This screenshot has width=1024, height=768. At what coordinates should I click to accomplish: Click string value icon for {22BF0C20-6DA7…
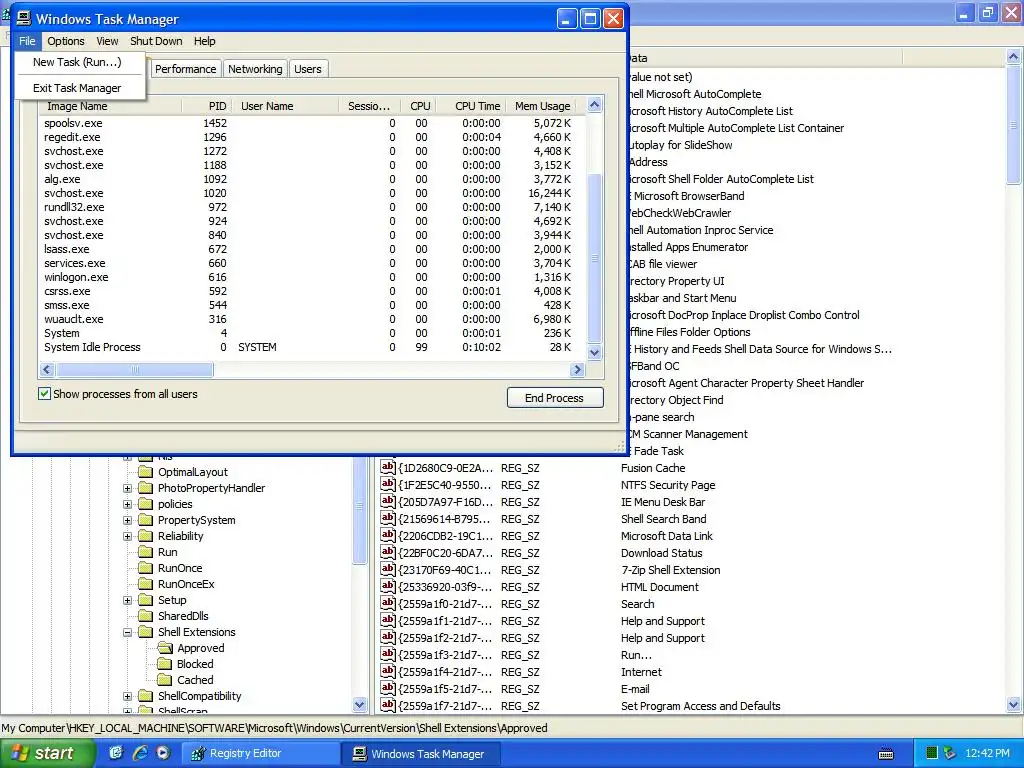(388, 552)
